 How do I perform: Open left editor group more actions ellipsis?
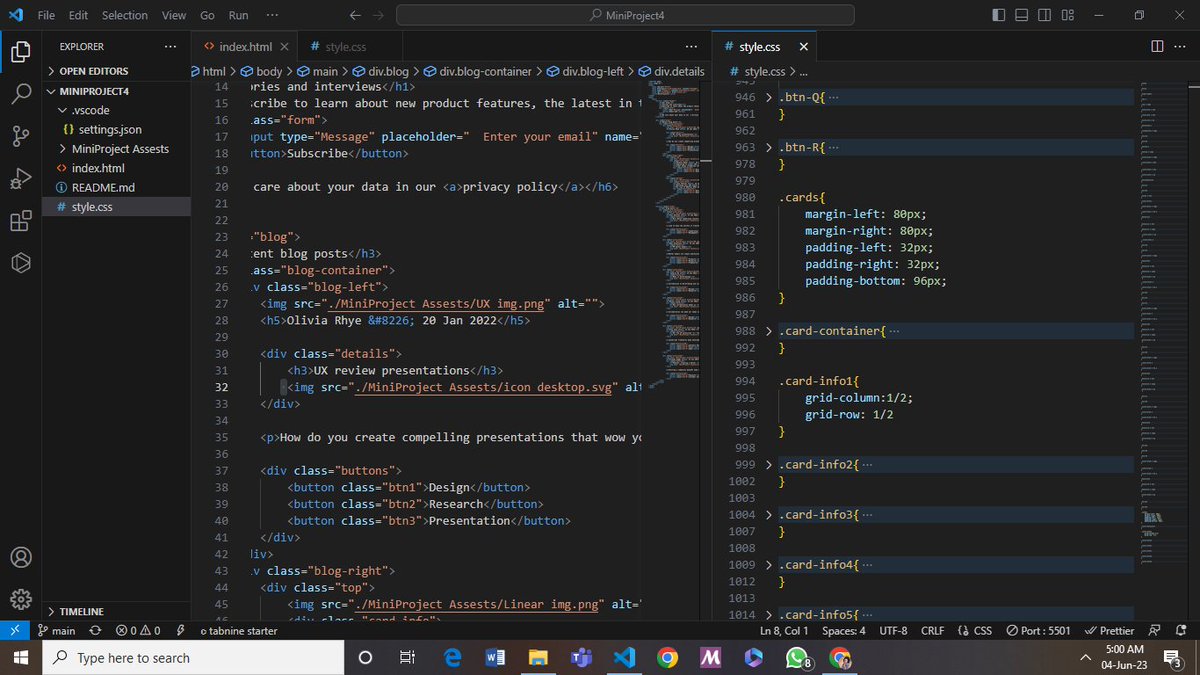[692, 46]
